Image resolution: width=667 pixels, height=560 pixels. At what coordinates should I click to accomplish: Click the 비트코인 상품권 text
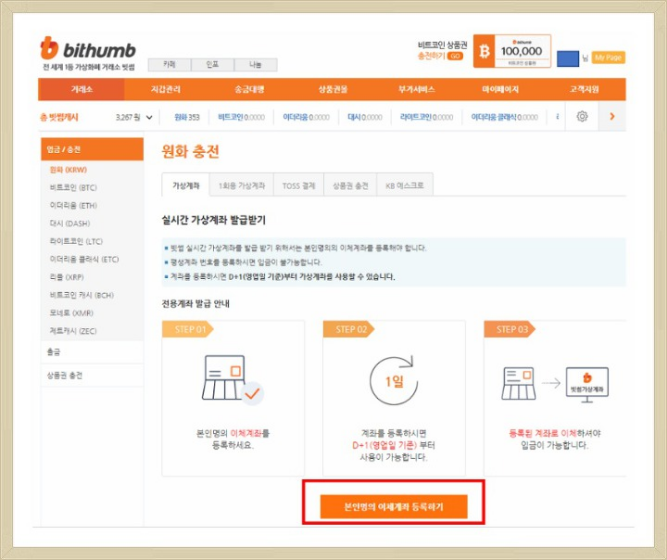click(x=442, y=45)
